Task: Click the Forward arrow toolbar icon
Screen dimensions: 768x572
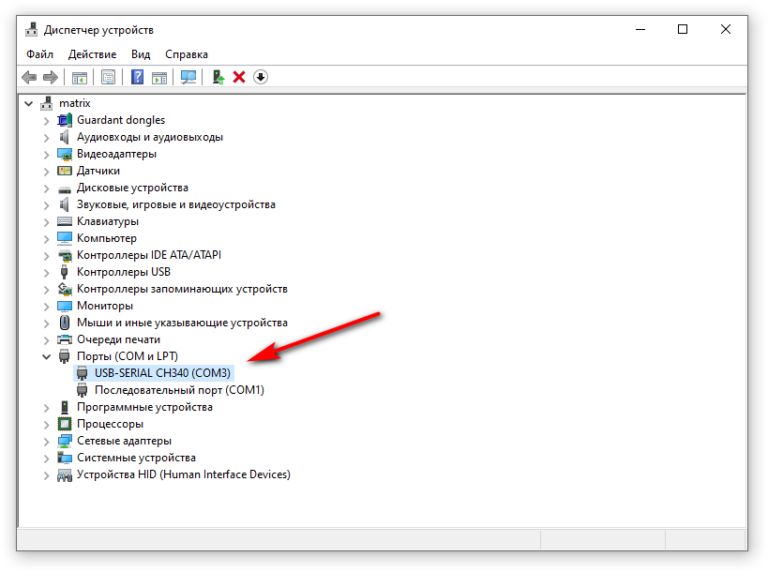Action: click(x=50, y=77)
